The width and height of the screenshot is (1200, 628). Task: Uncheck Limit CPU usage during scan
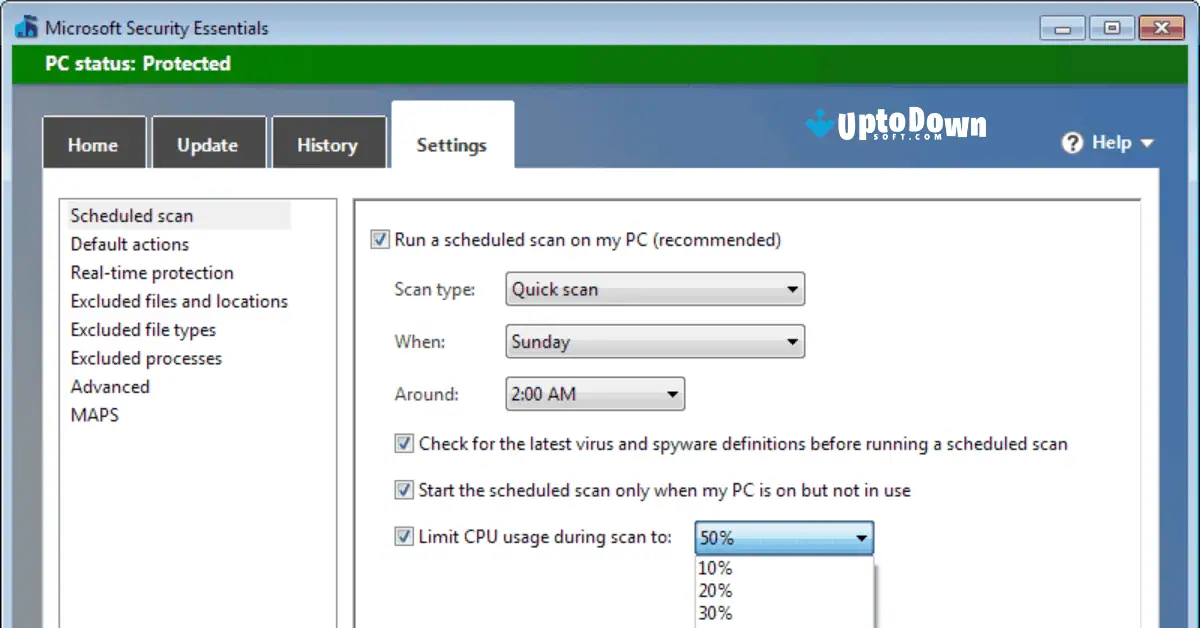pos(404,537)
